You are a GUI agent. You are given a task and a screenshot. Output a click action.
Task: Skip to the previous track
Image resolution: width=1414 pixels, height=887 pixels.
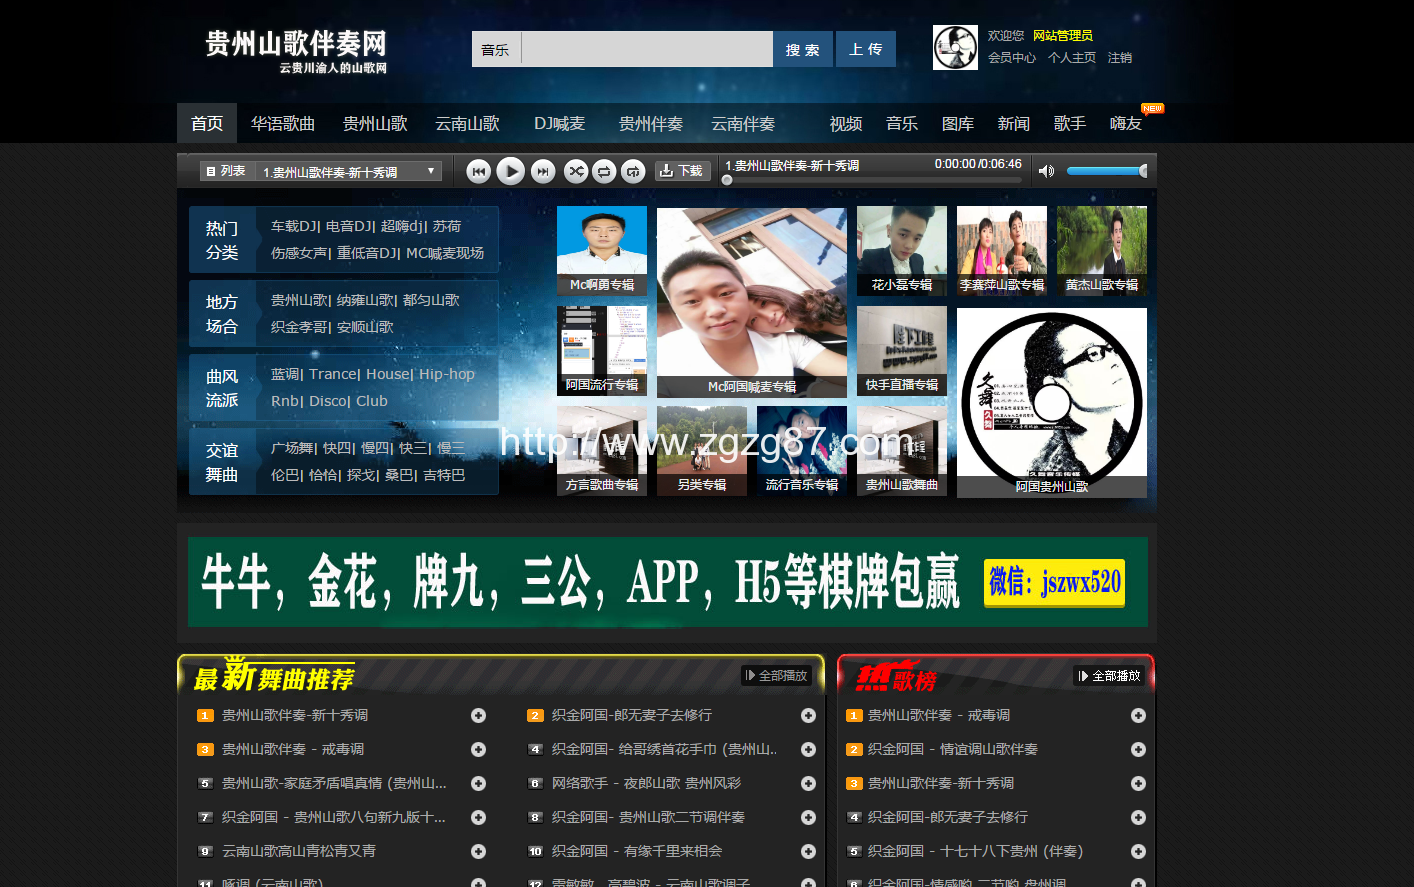tap(478, 172)
